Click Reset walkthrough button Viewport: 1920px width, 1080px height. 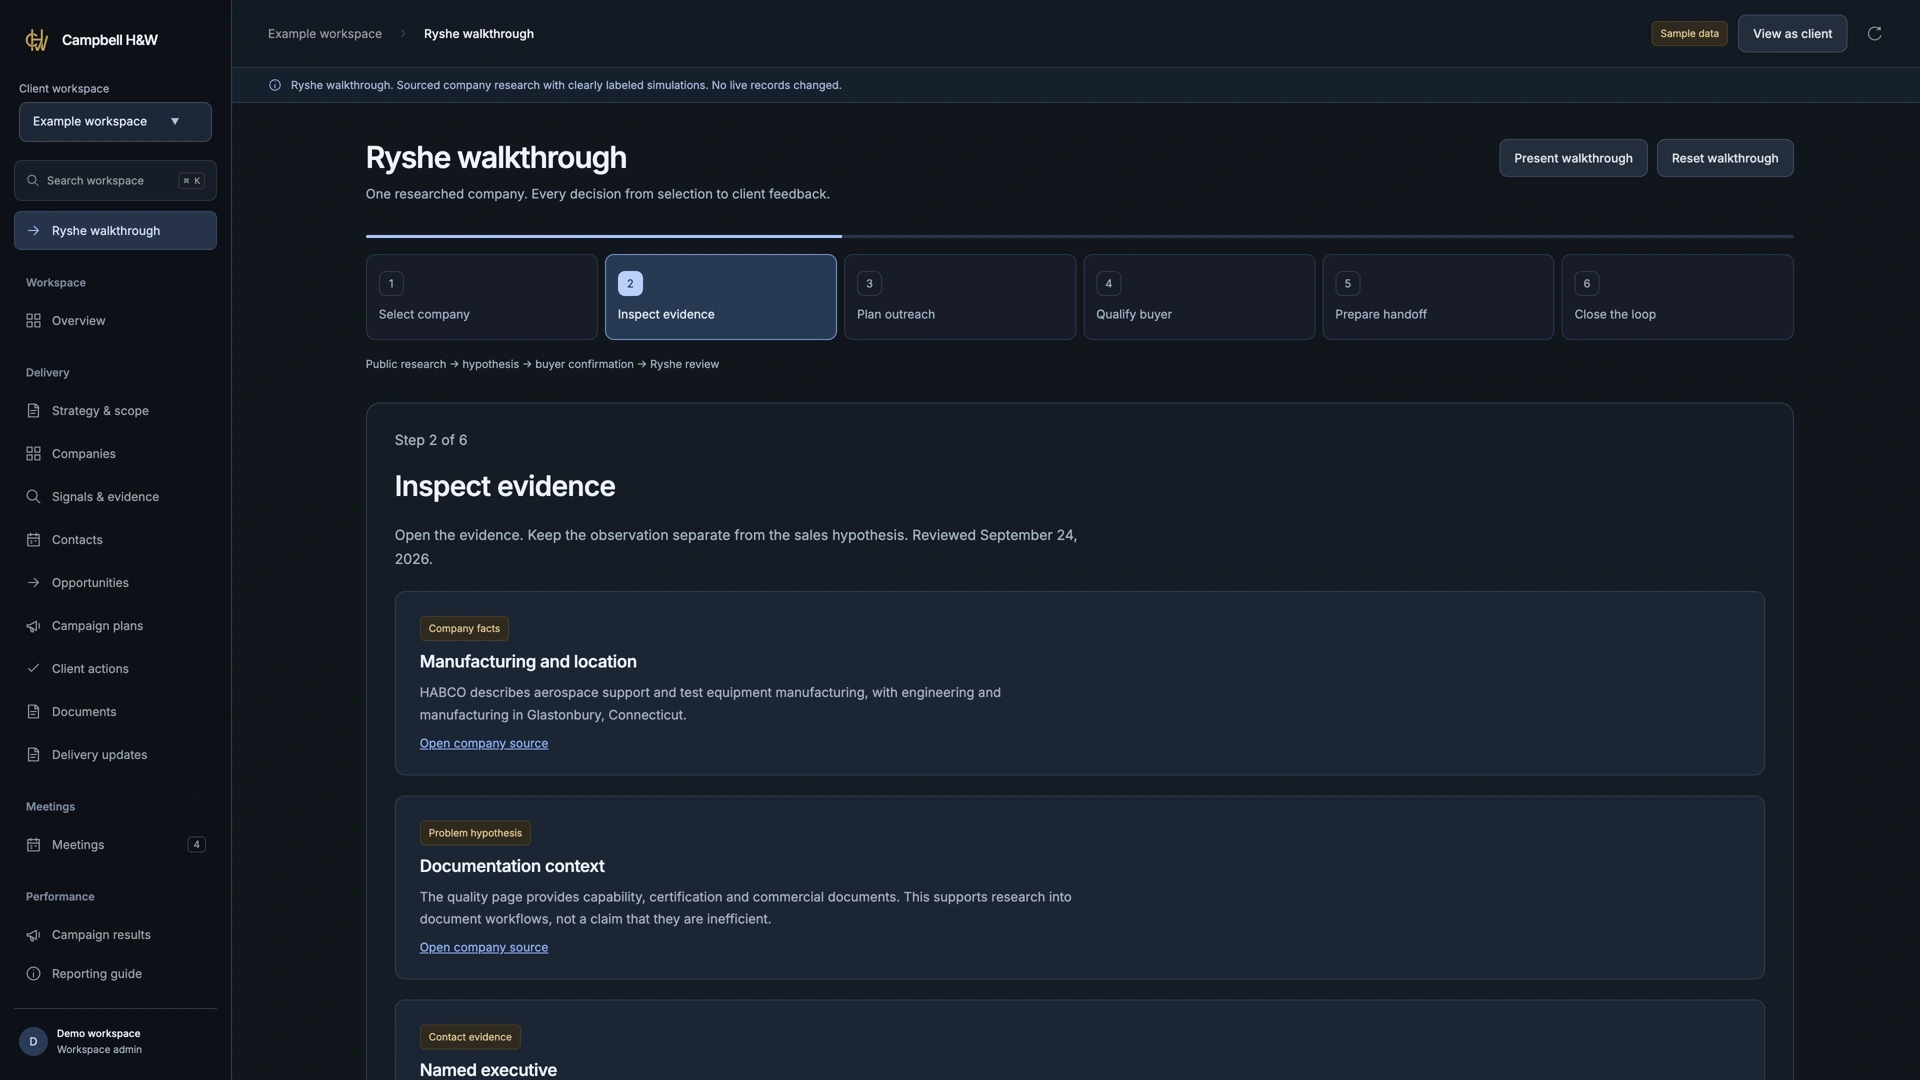pyautogui.click(x=1725, y=158)
